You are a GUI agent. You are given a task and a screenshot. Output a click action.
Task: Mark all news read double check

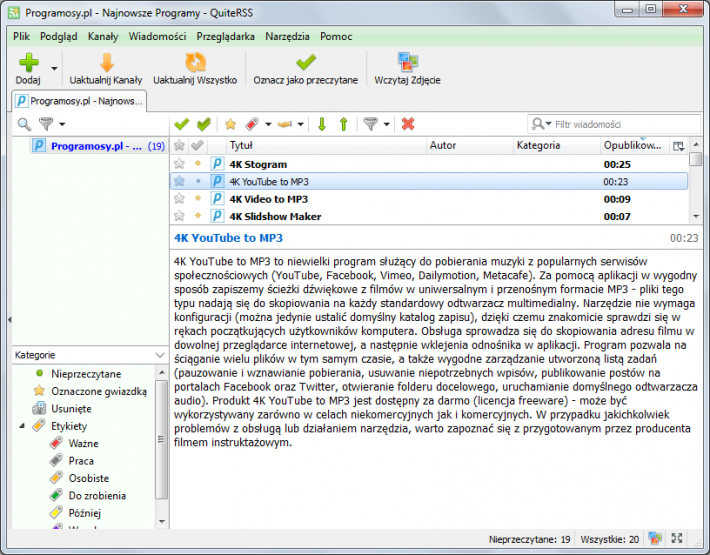point(204,124)
